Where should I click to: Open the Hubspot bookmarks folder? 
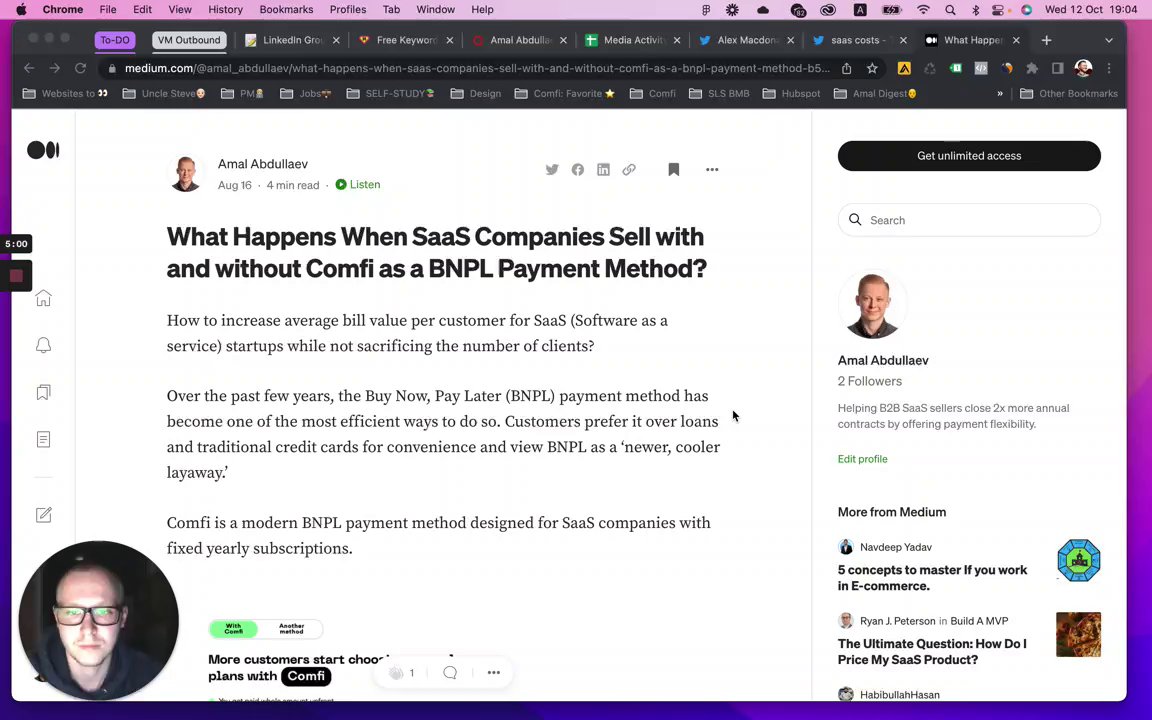pyautogui.click(x=791, y=93)
